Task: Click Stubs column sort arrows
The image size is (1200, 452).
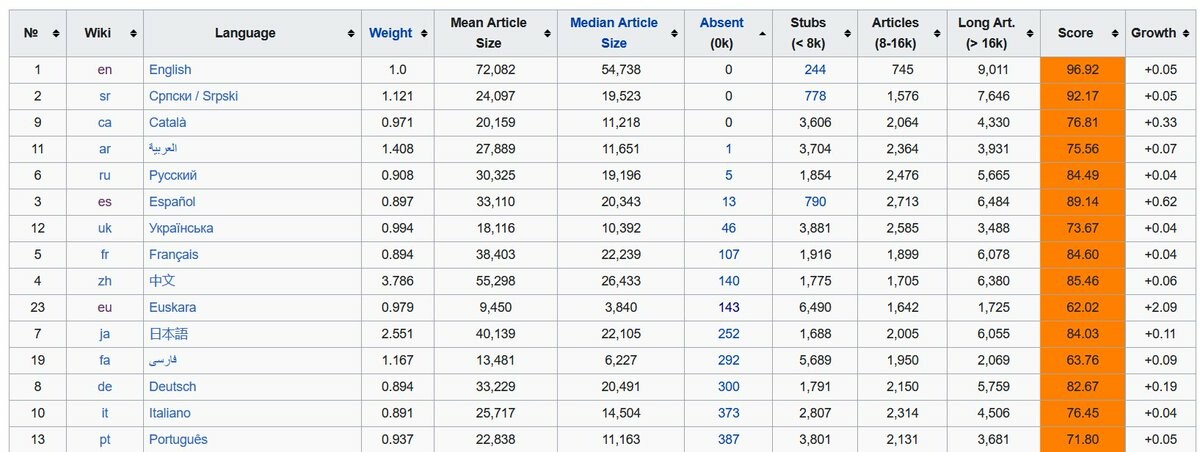Action: pyautogui.click(x=848, y=34)
